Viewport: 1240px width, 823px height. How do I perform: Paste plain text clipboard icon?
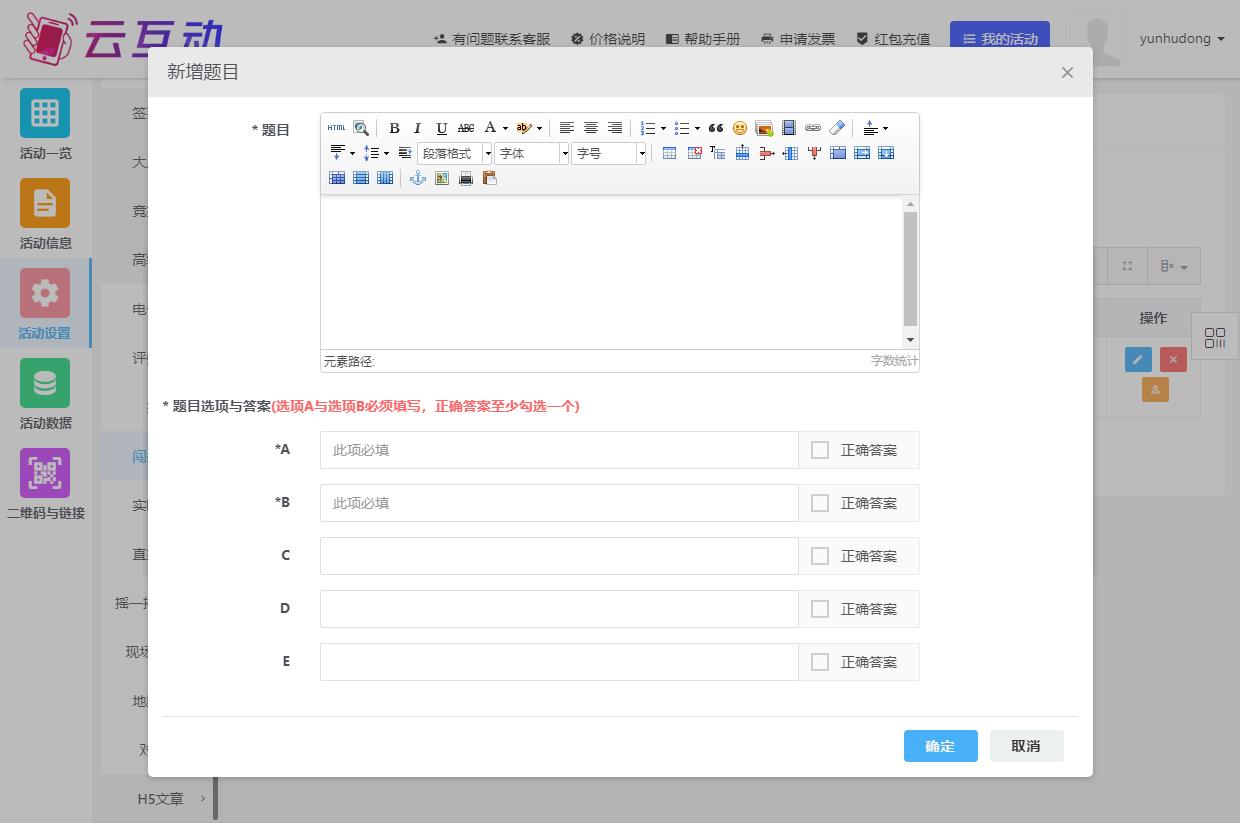(489, 178)
